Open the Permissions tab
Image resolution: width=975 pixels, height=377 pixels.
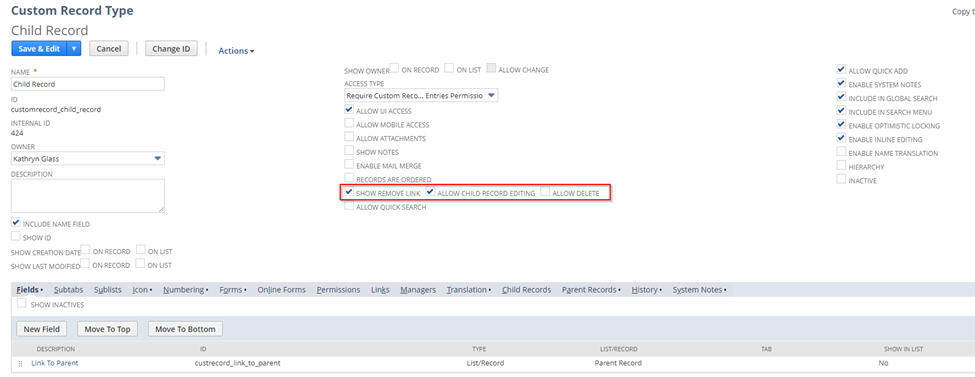tap(338, 290)
